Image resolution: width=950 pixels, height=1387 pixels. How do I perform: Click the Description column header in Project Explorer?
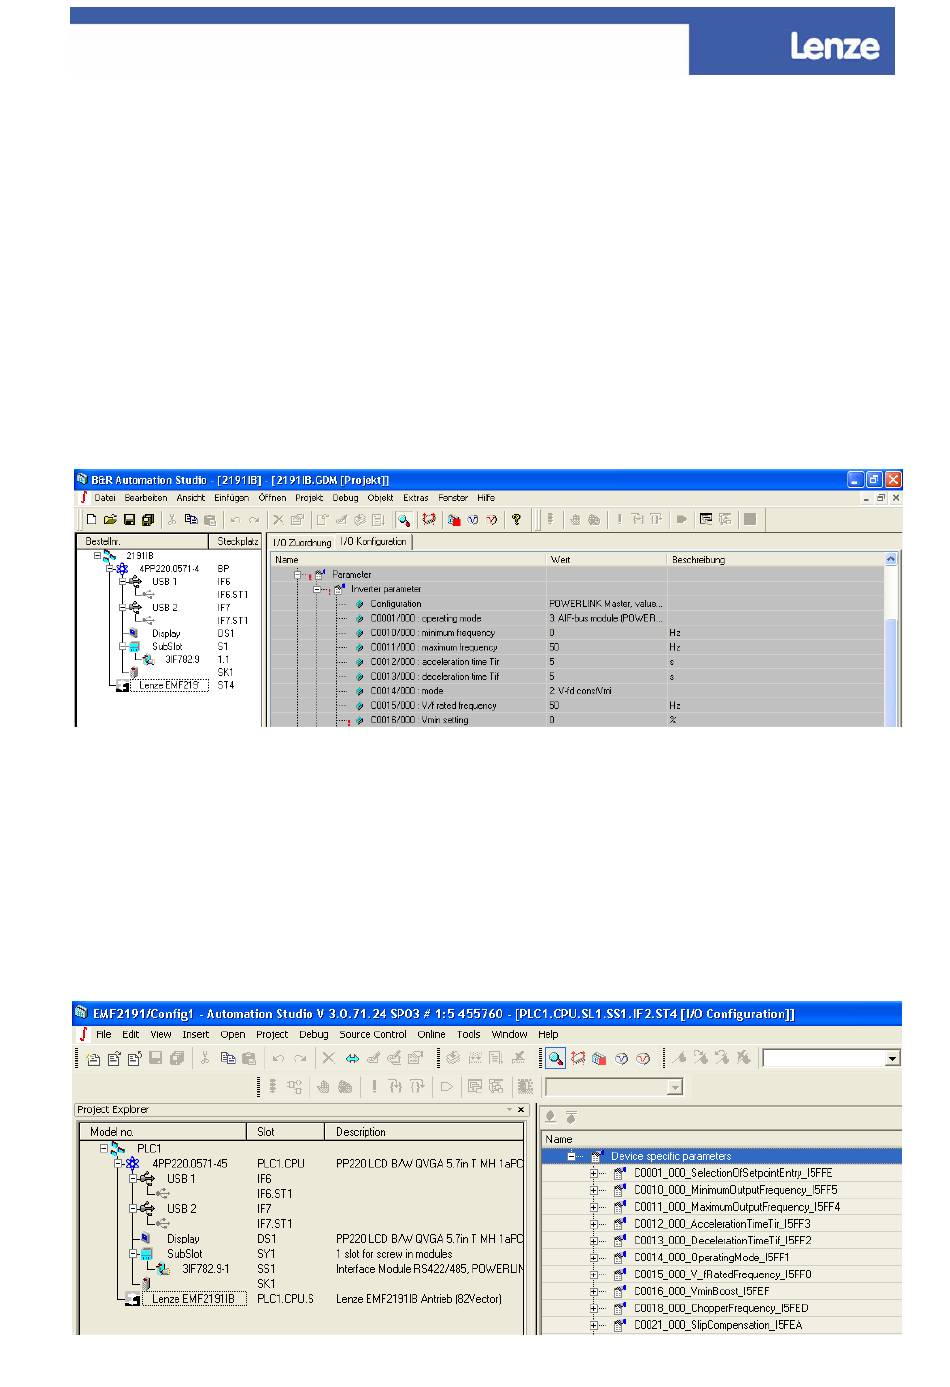click(361, 1132)
